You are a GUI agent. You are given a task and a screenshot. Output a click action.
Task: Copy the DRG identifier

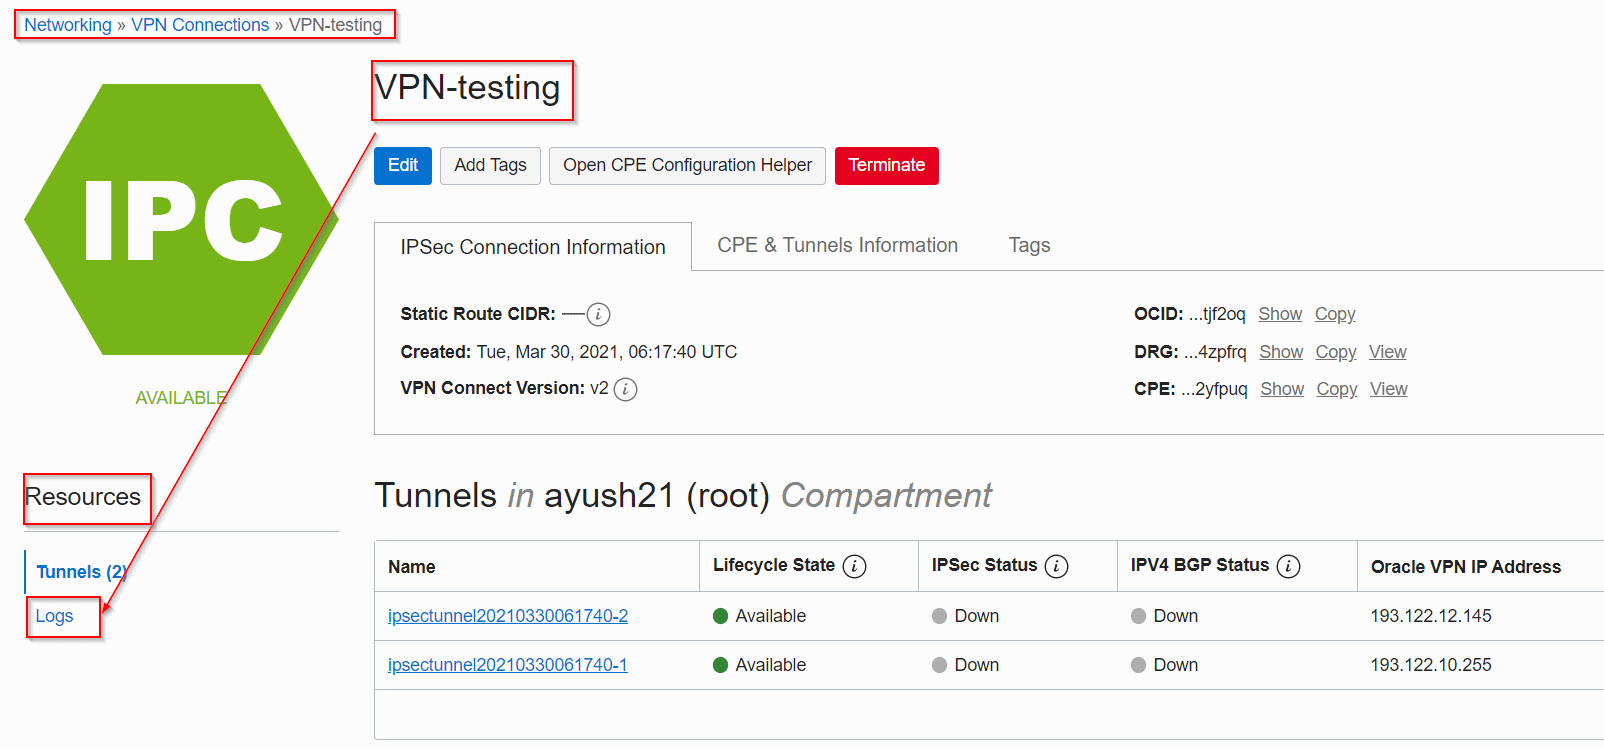(1335, 352)
